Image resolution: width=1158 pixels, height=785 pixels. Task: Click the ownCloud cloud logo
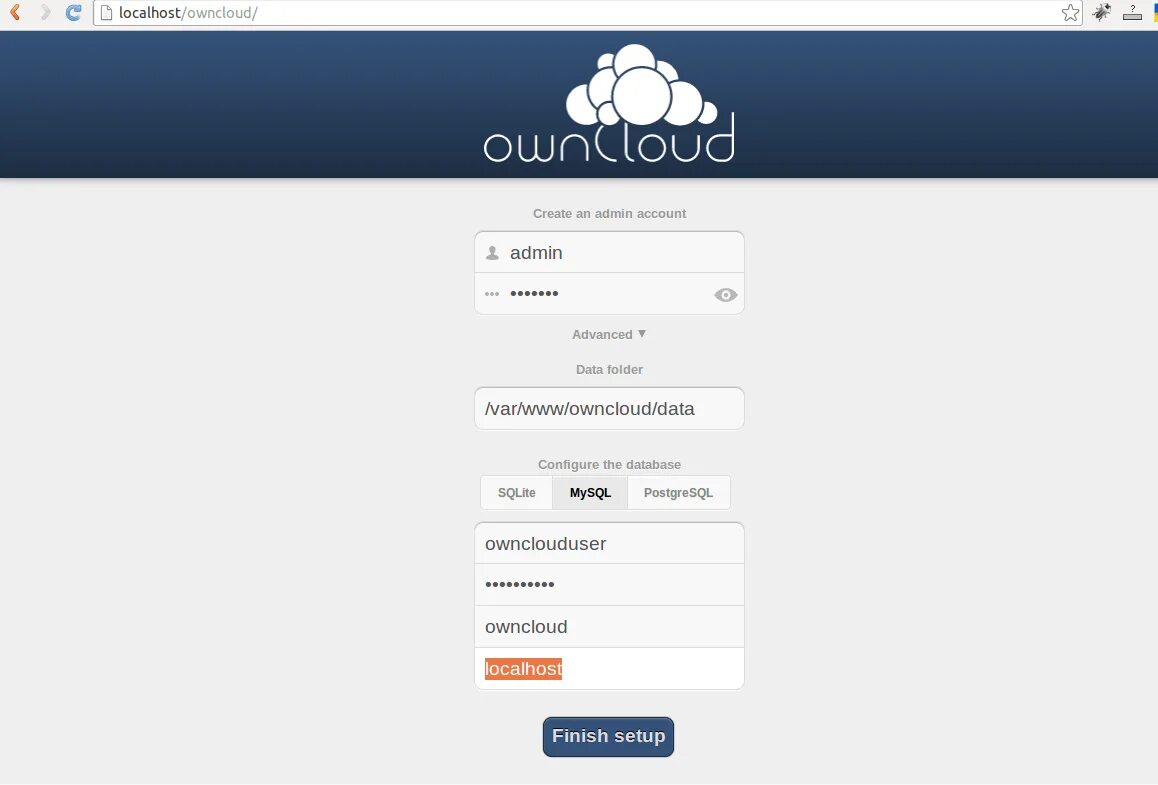609,103
